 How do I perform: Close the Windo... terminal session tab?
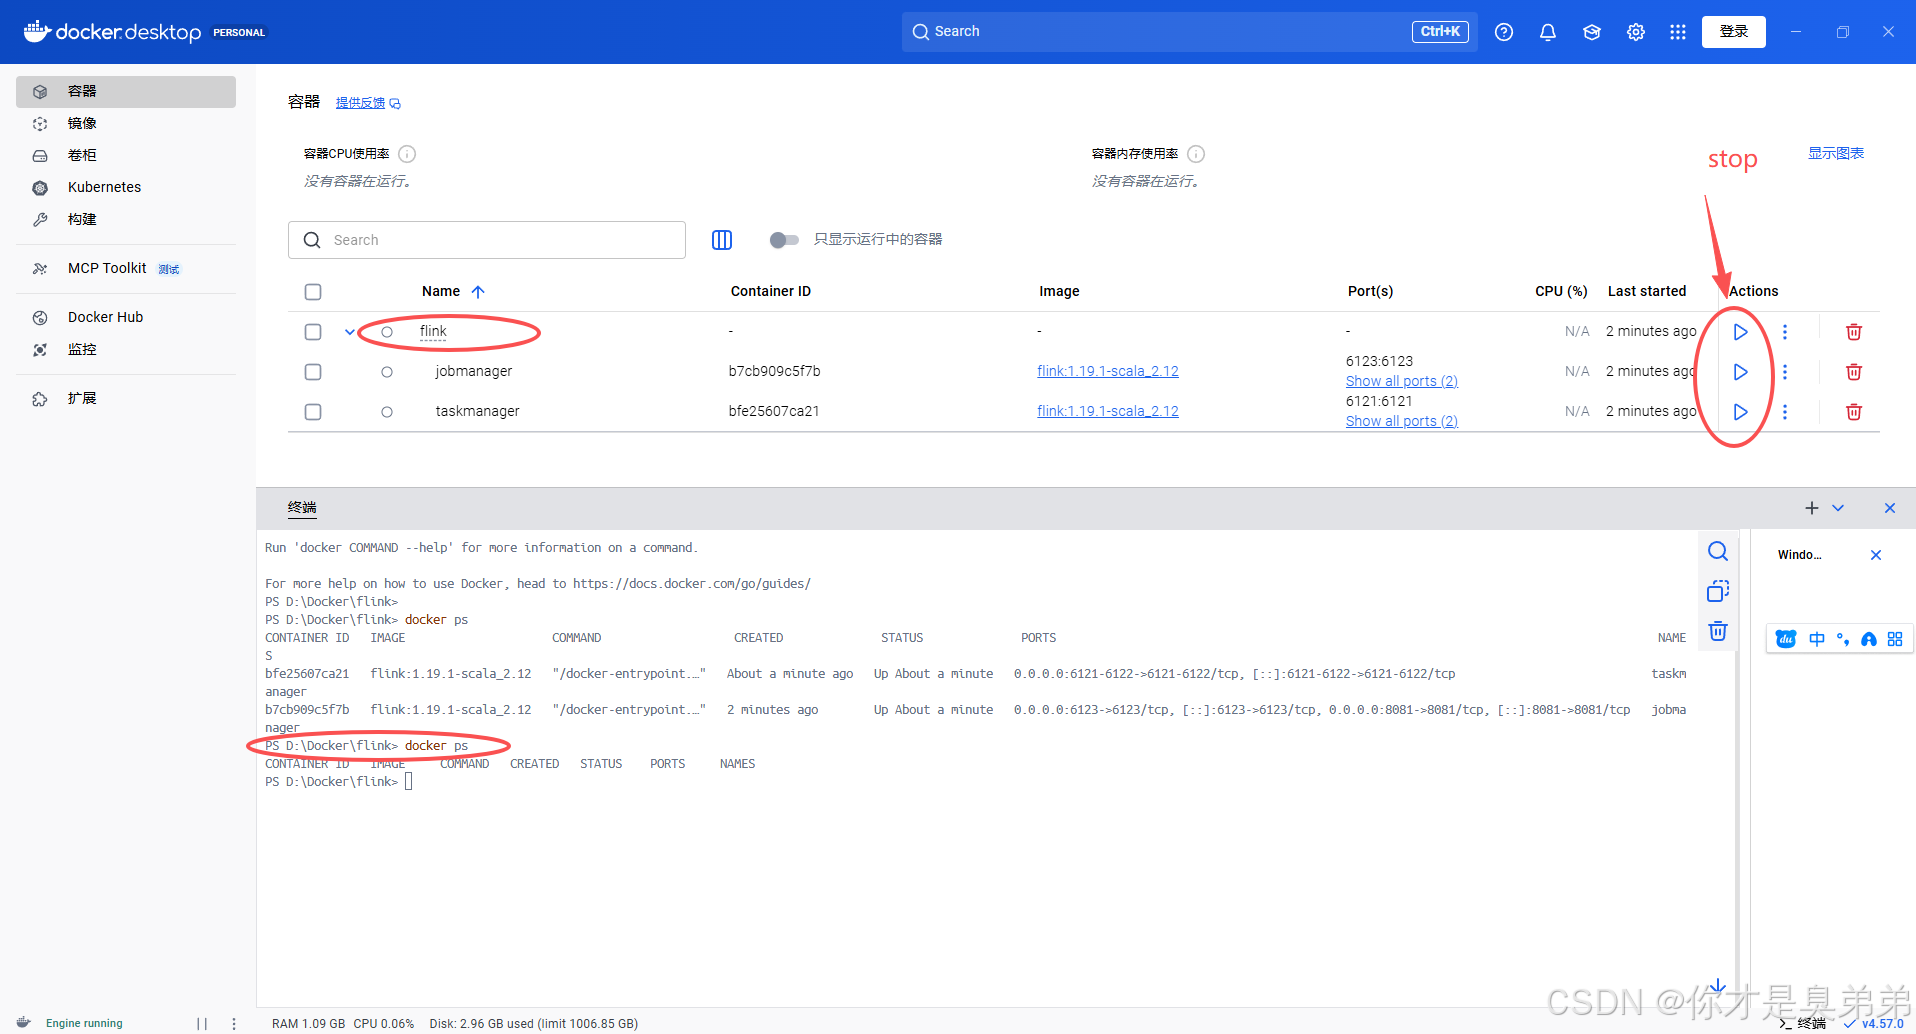[x=1876, y=555]
